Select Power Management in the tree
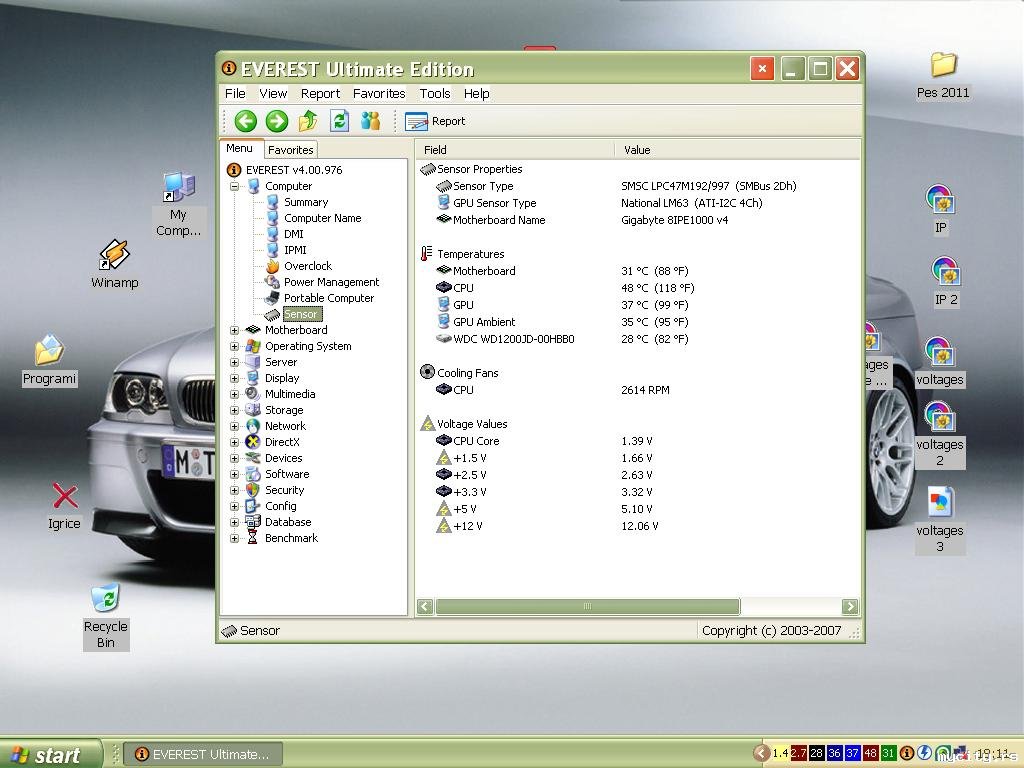The height and width of the screenshot is (768, 1024). pos(331,282)
